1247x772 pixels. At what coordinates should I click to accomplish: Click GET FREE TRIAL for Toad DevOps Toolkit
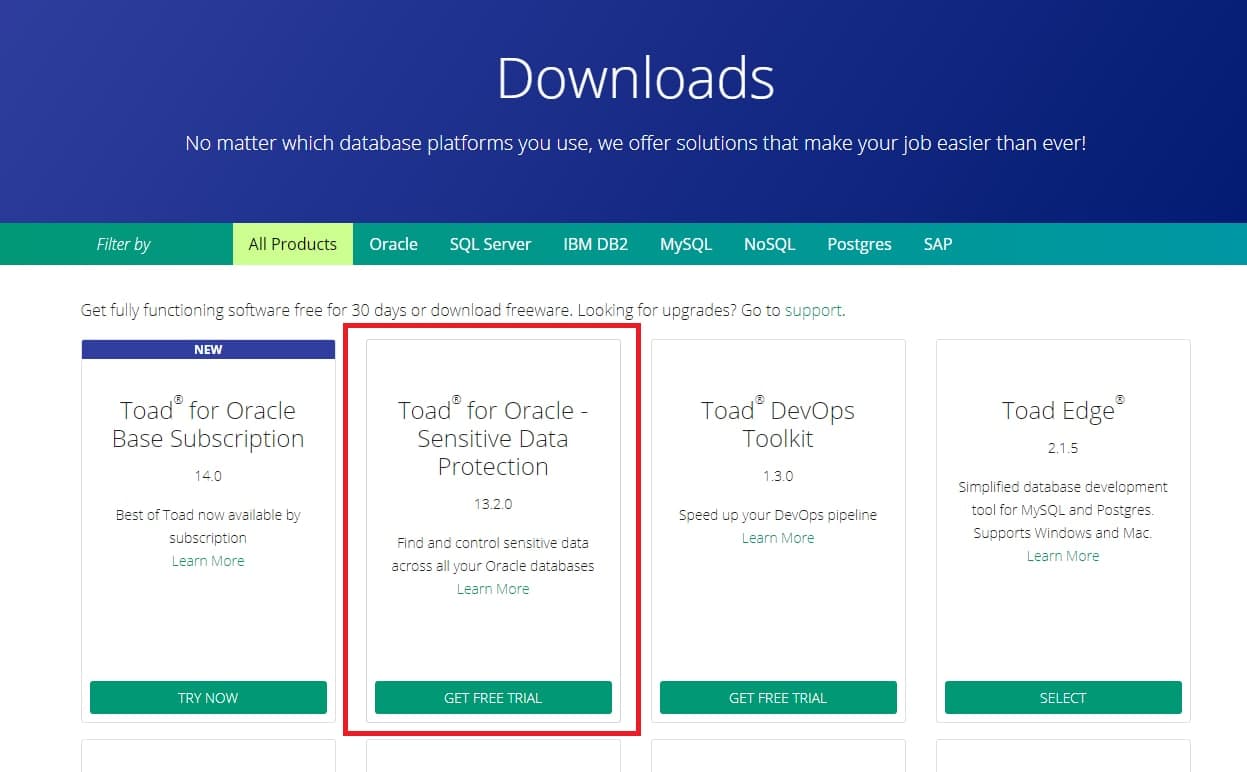pos(778,698)
